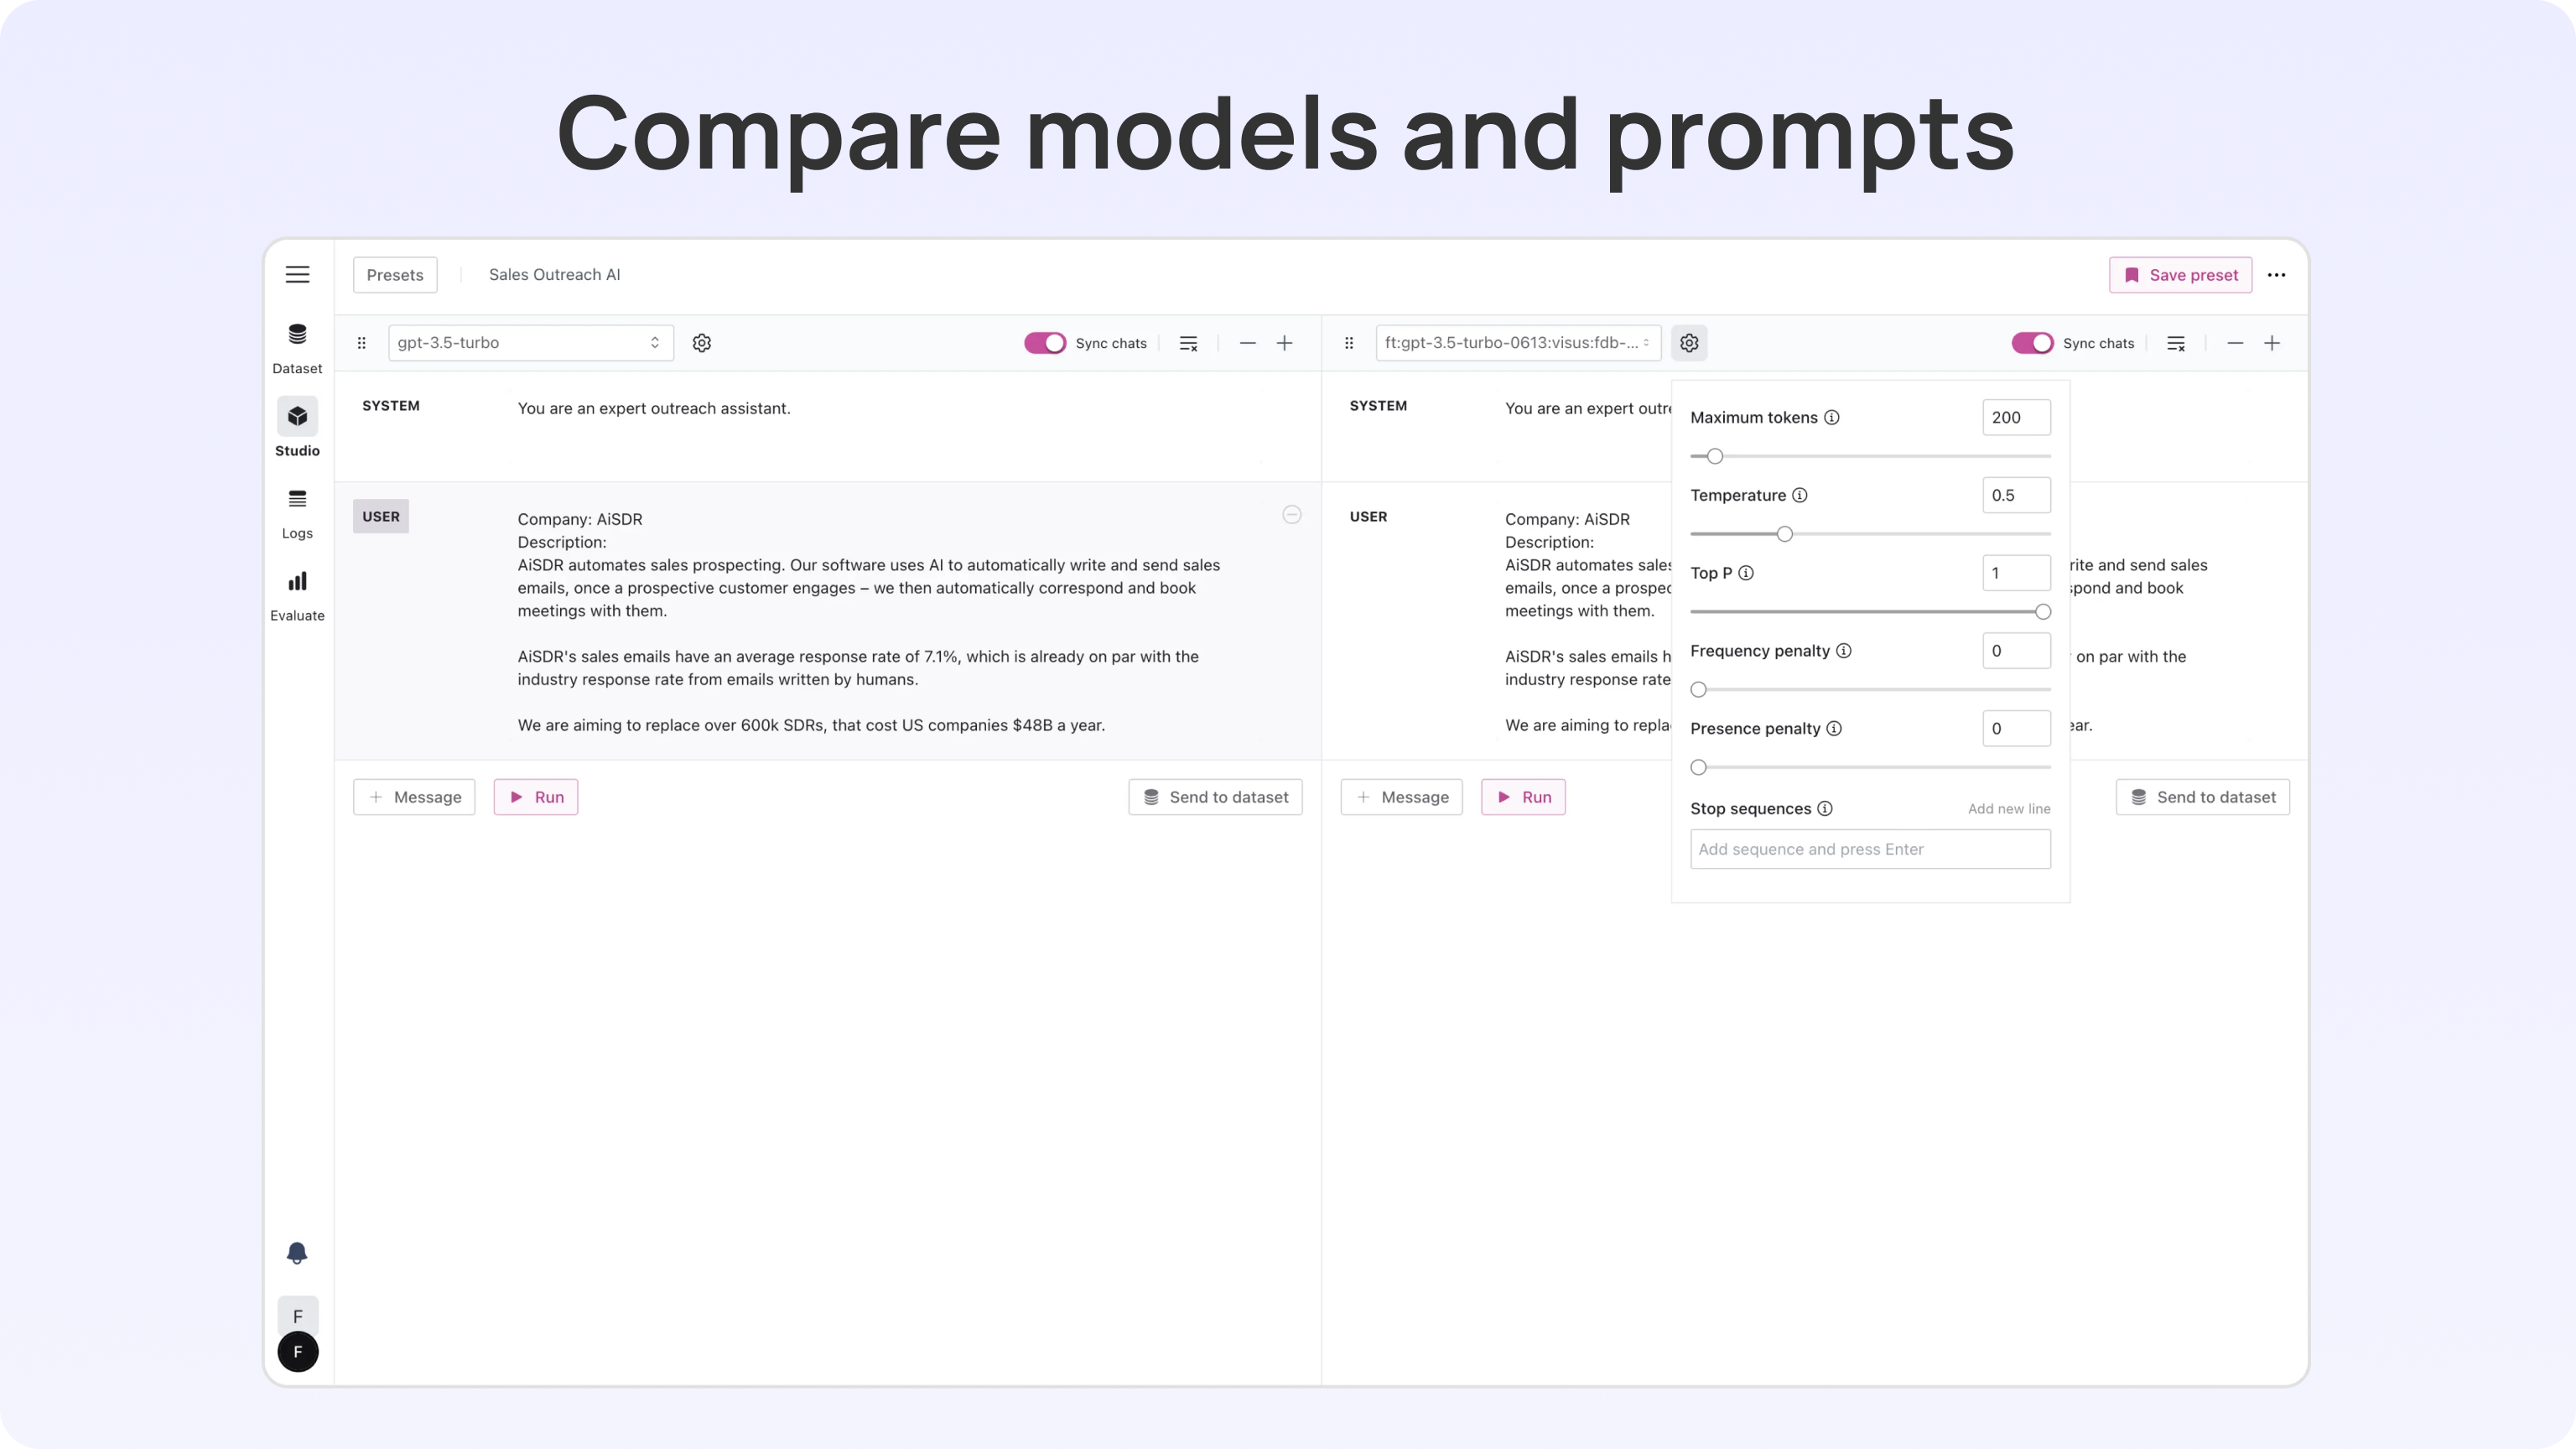This screenshot has height=1449, width=2576.
Task: Adjust the Temperature slider handle
Action: (x=1785, y=534)
